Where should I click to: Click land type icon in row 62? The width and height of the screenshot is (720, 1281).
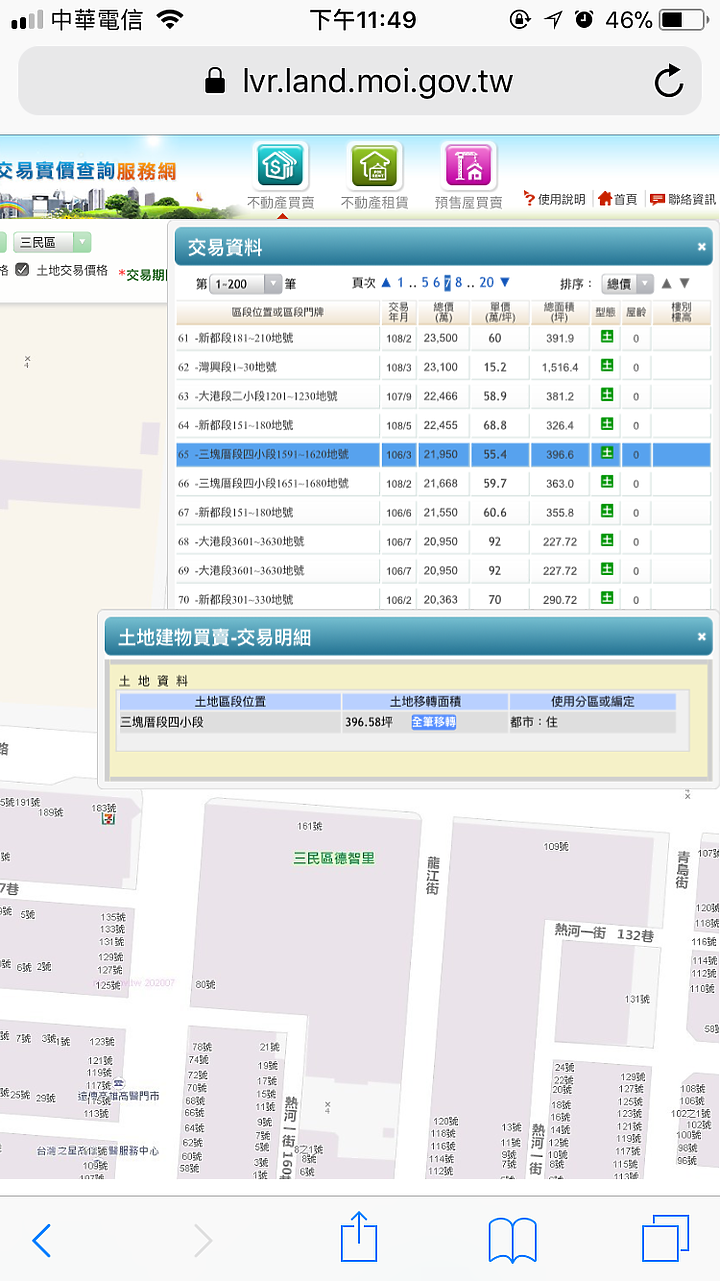[606, 366]
